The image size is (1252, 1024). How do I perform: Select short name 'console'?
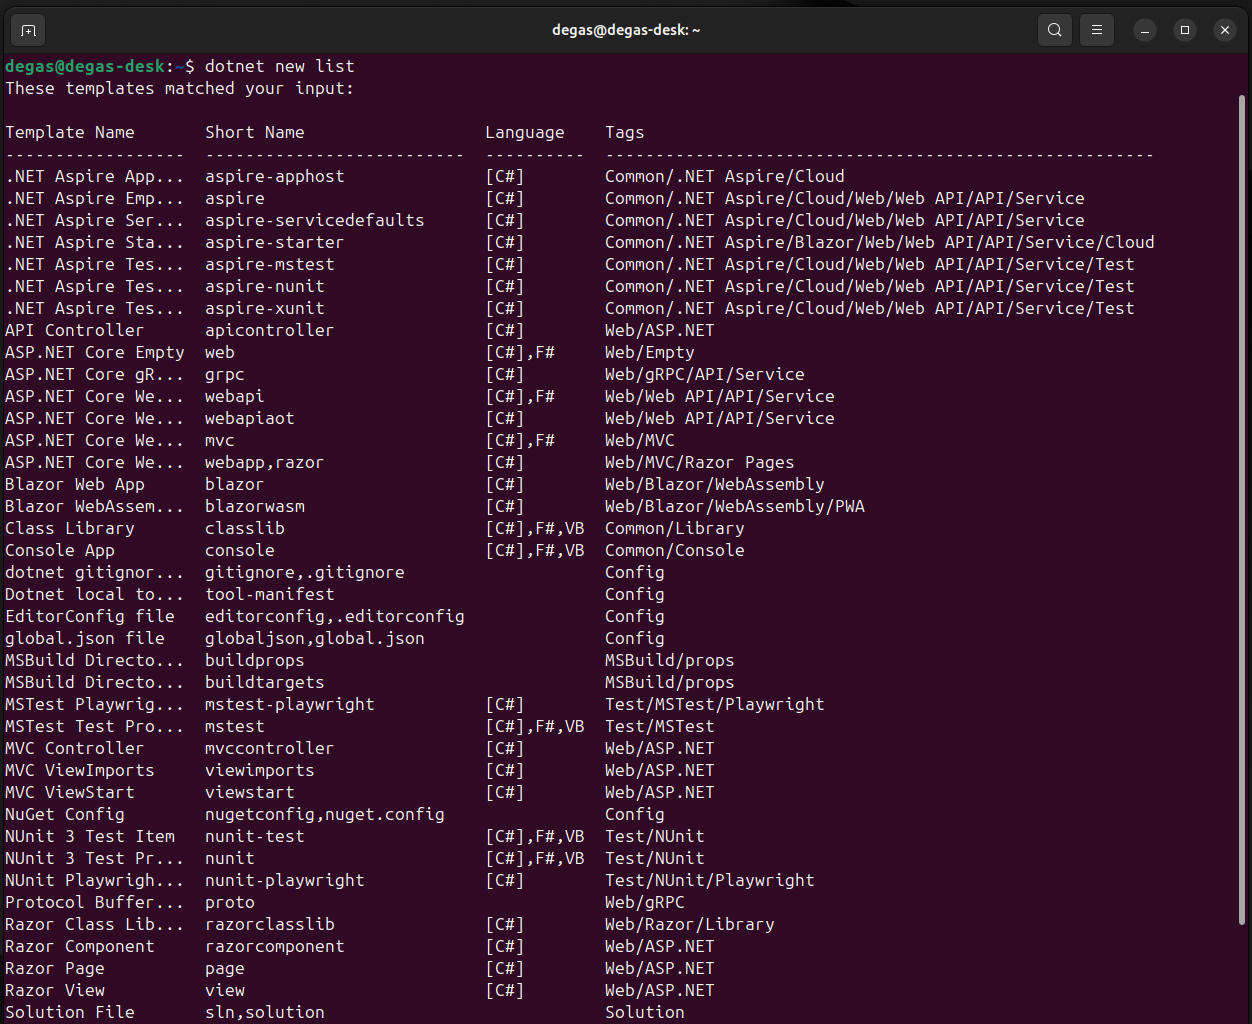(x=240, y=550)
